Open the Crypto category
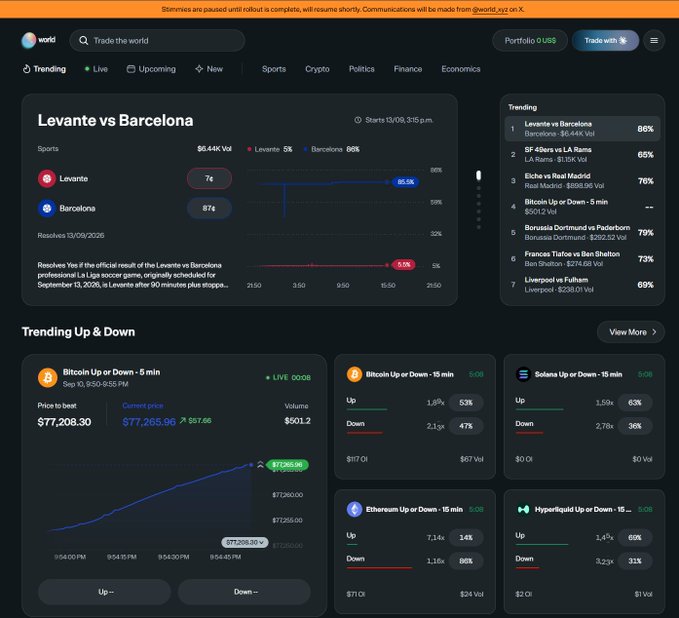 click(x=317, y=69)
